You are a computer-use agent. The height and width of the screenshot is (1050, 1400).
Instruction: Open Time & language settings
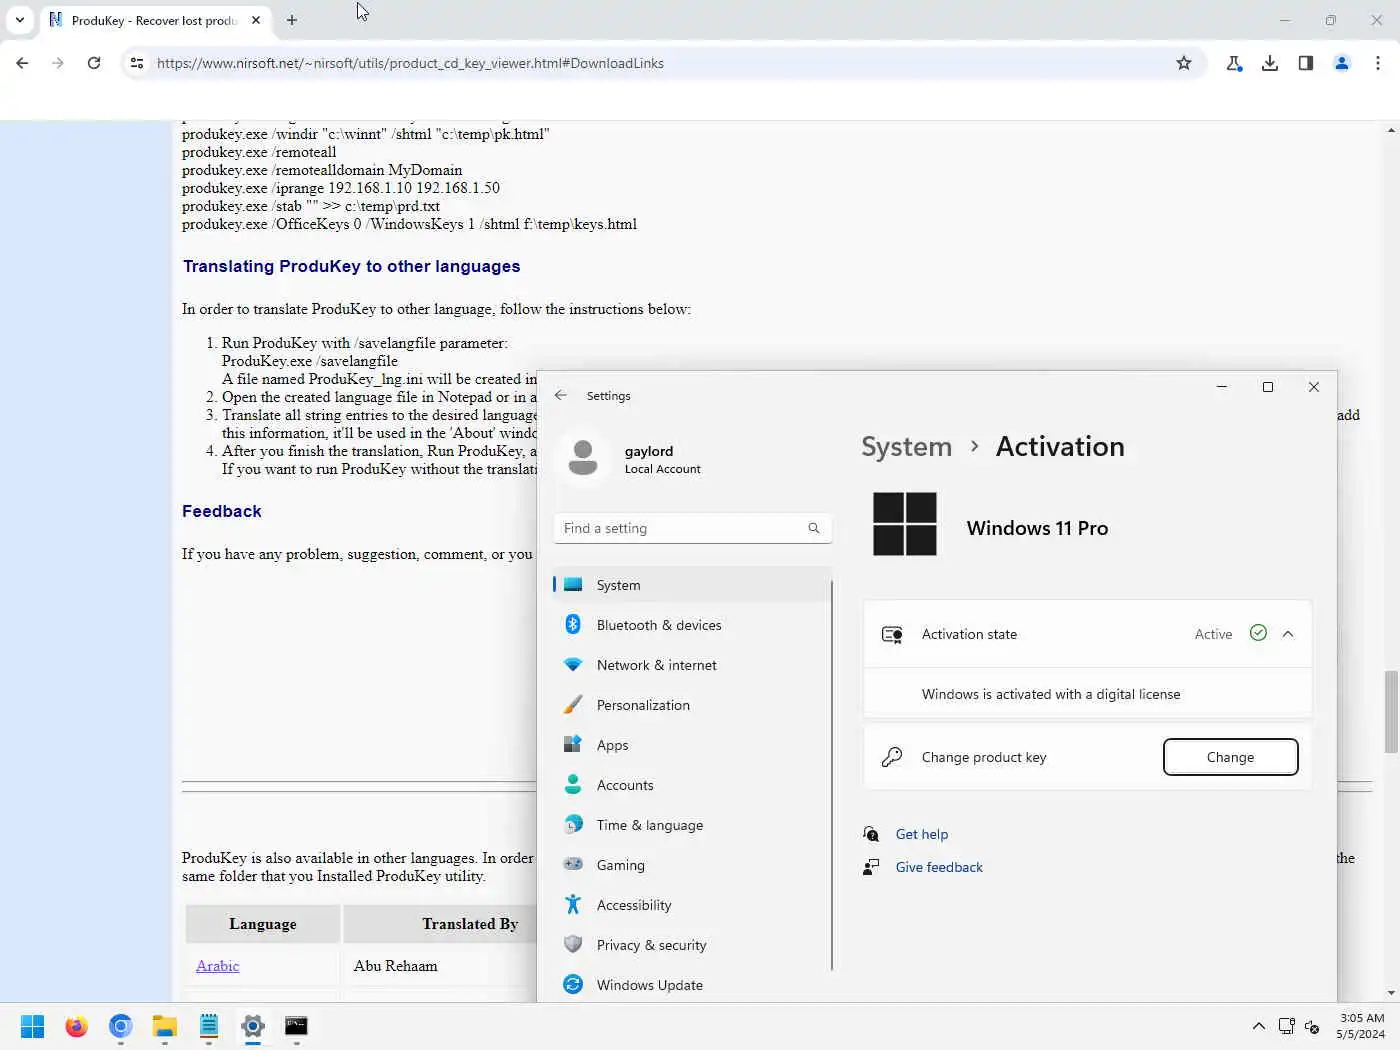tap(692, 825)
